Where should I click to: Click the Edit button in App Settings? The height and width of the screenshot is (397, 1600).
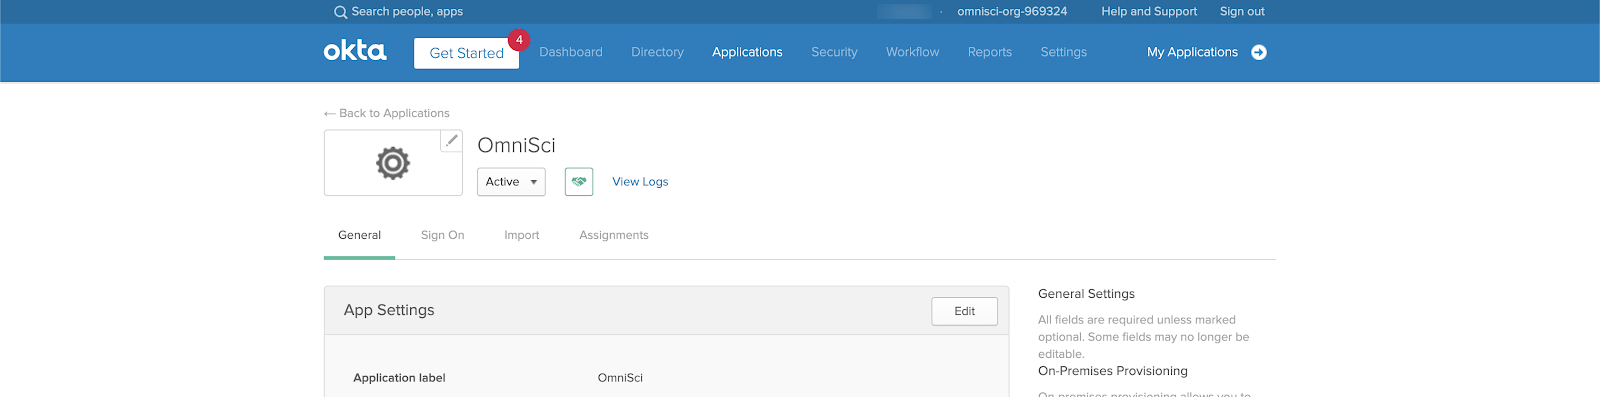click(965, 311)
